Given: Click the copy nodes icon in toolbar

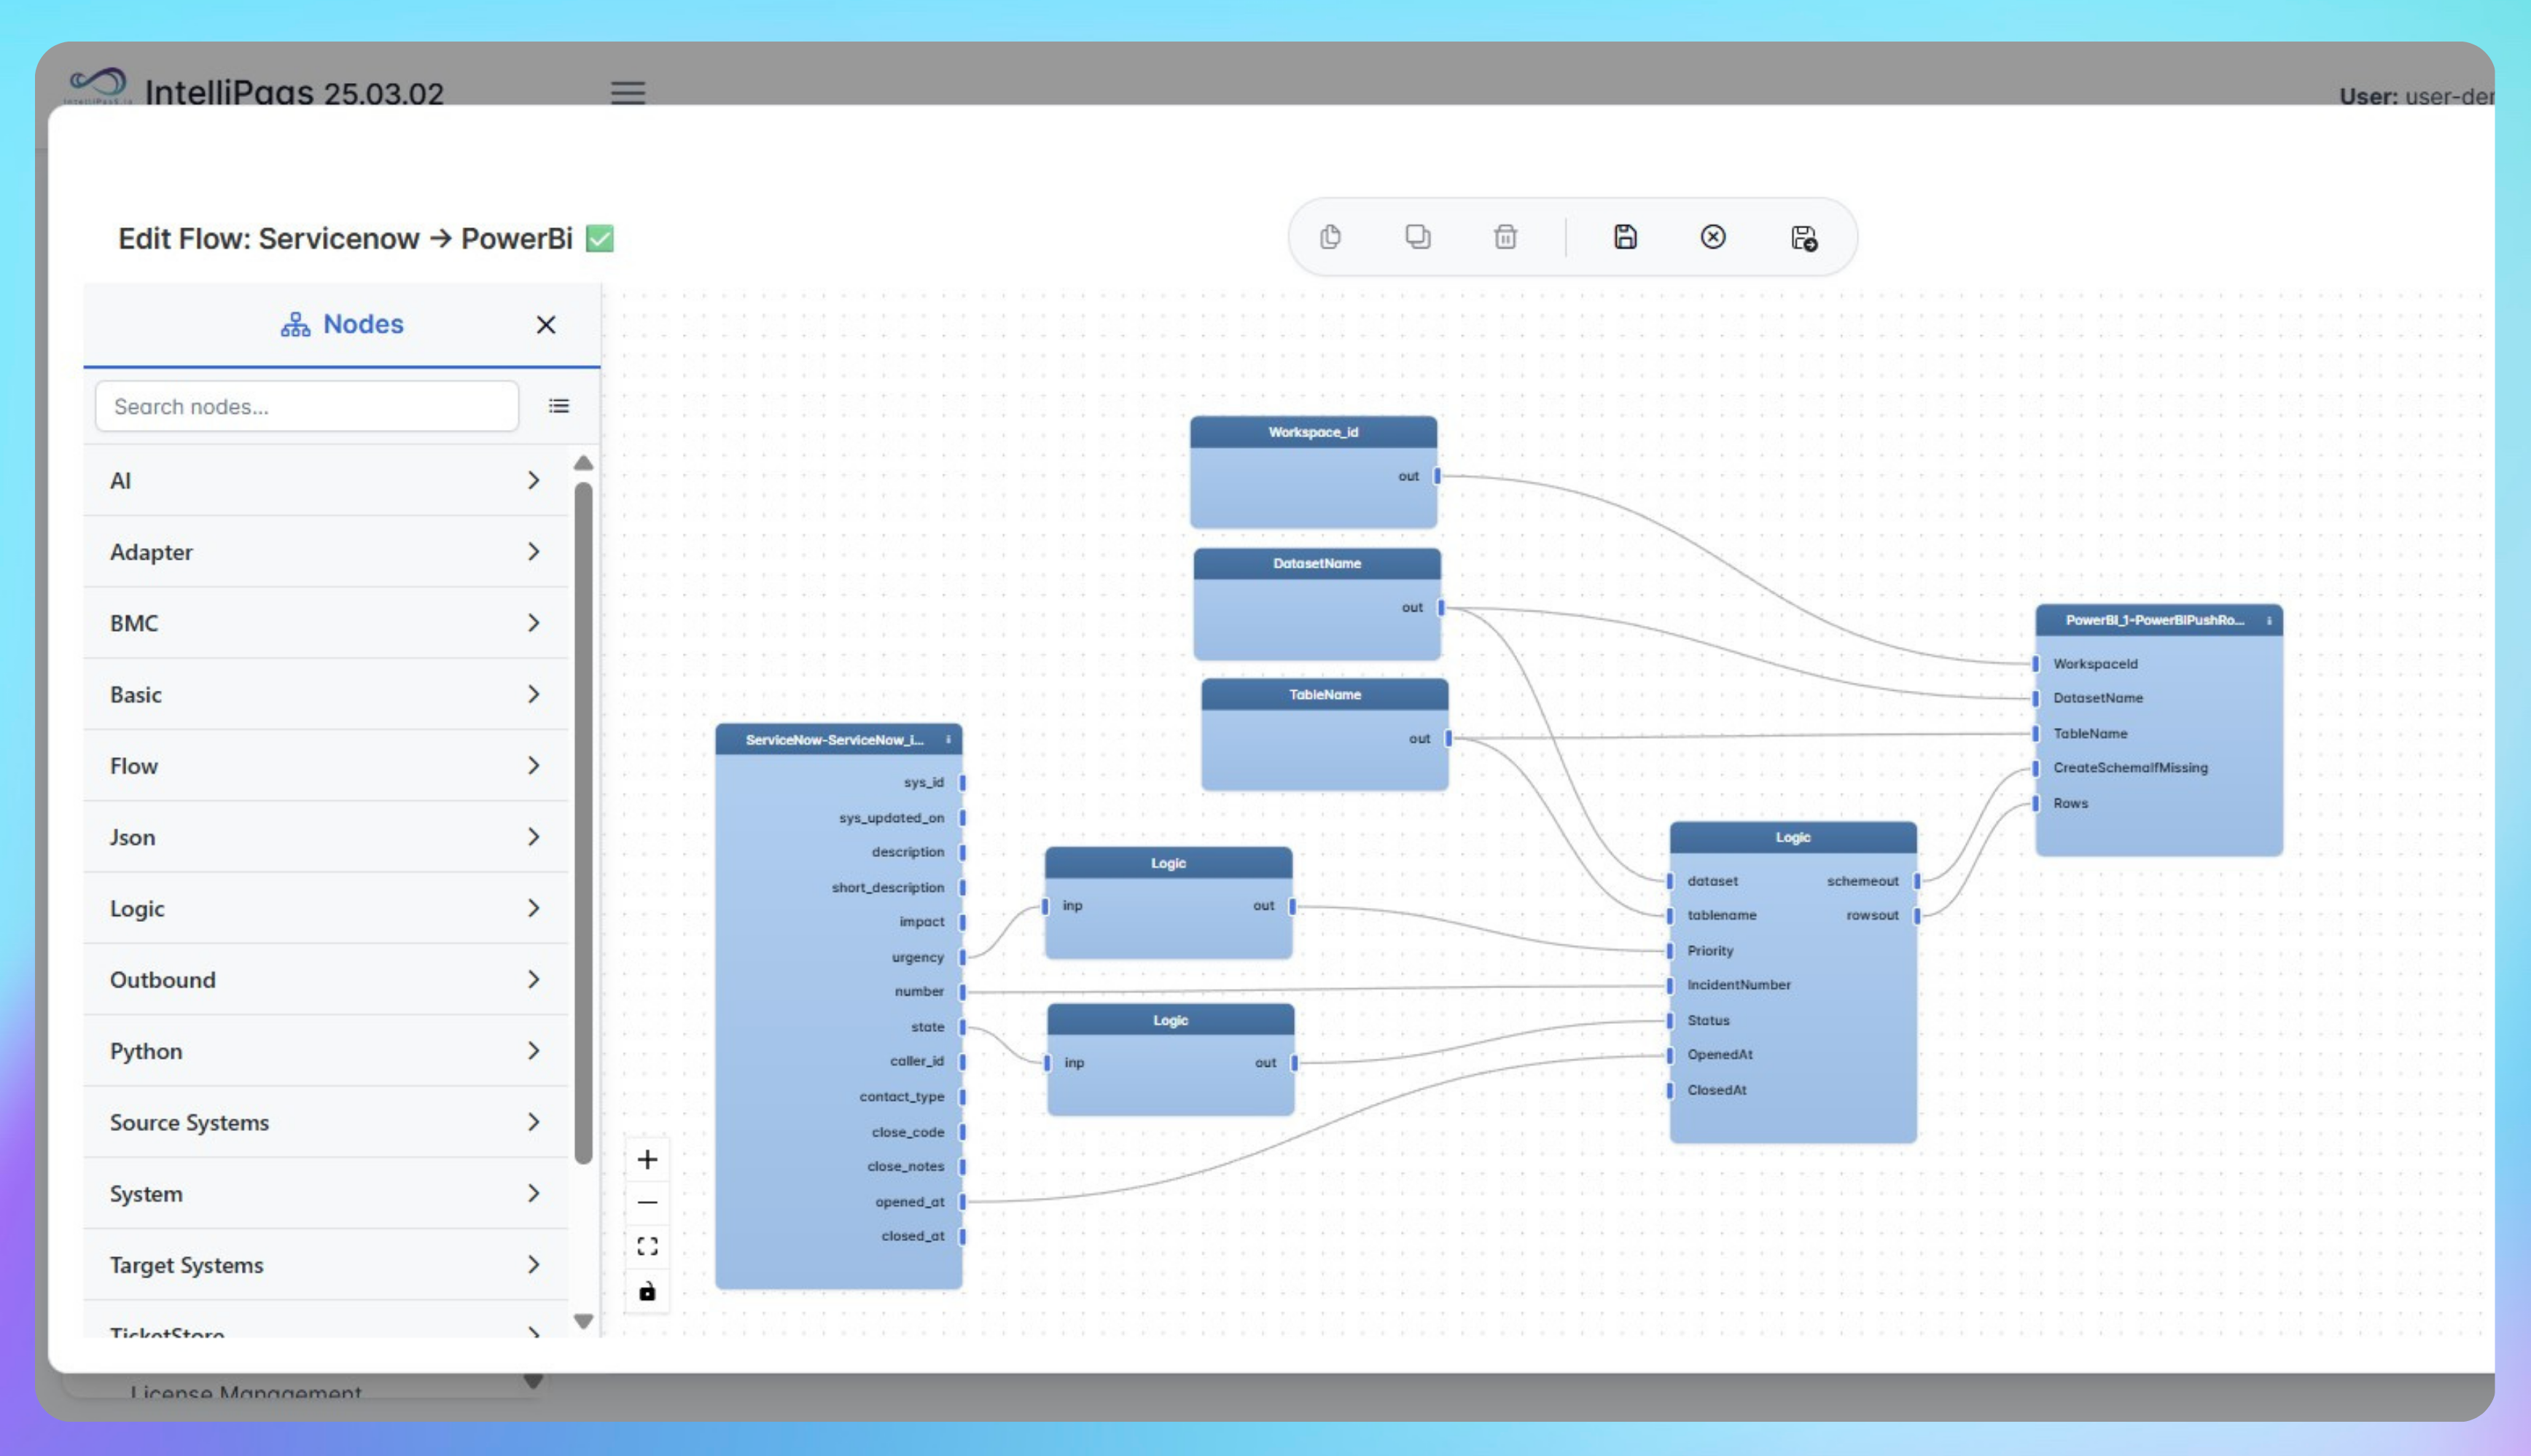Looking at the screenshot, I should [1330, 237].
